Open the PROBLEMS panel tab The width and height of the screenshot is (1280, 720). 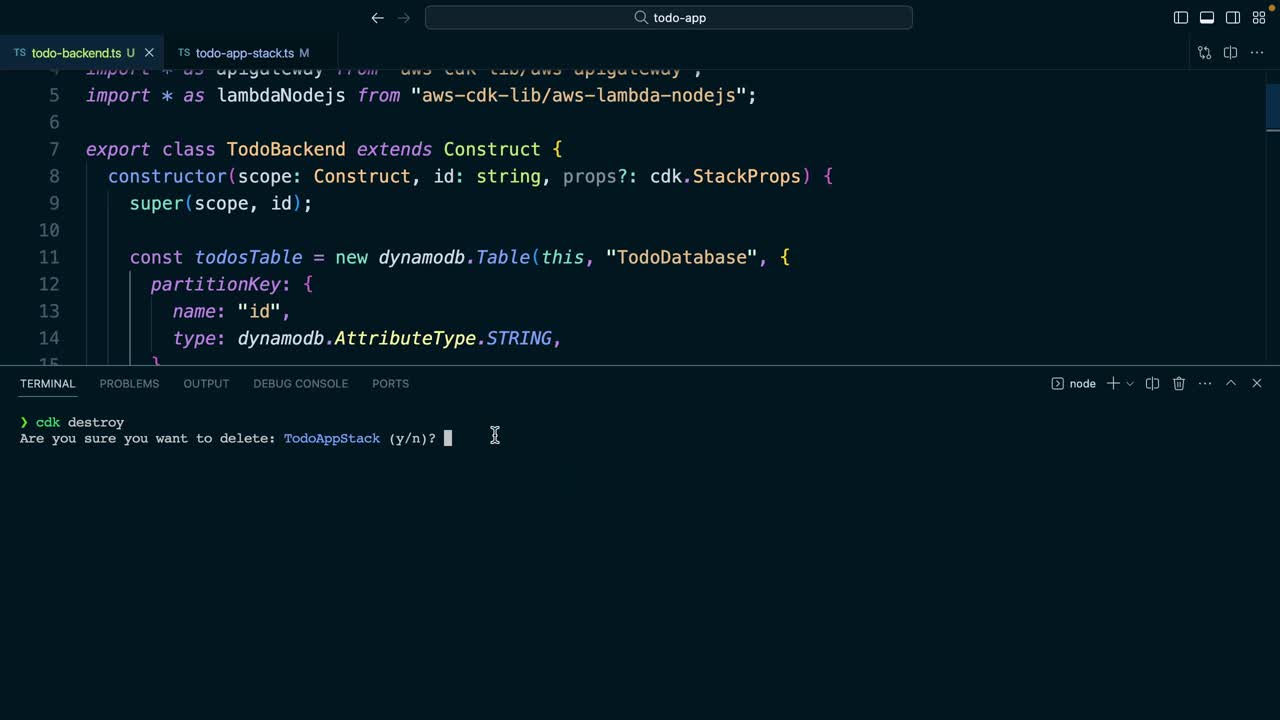129,384
